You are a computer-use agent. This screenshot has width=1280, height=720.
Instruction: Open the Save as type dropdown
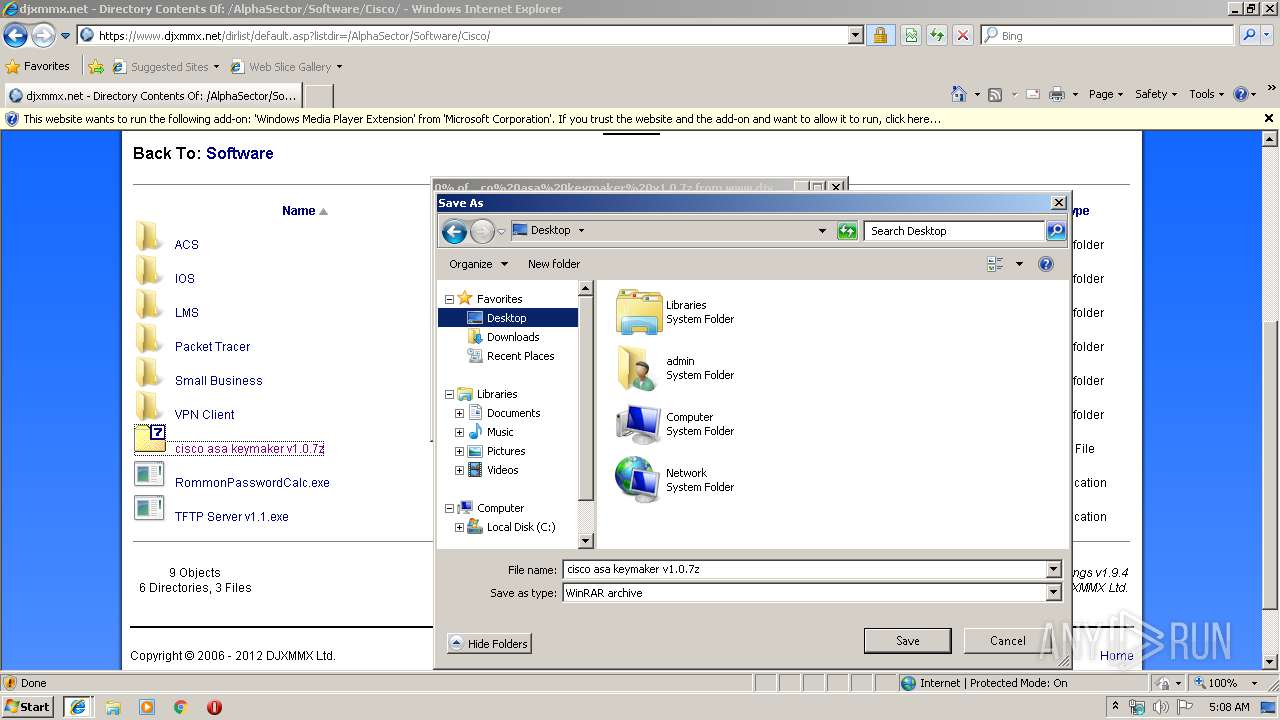click(x=1053, y=593)
